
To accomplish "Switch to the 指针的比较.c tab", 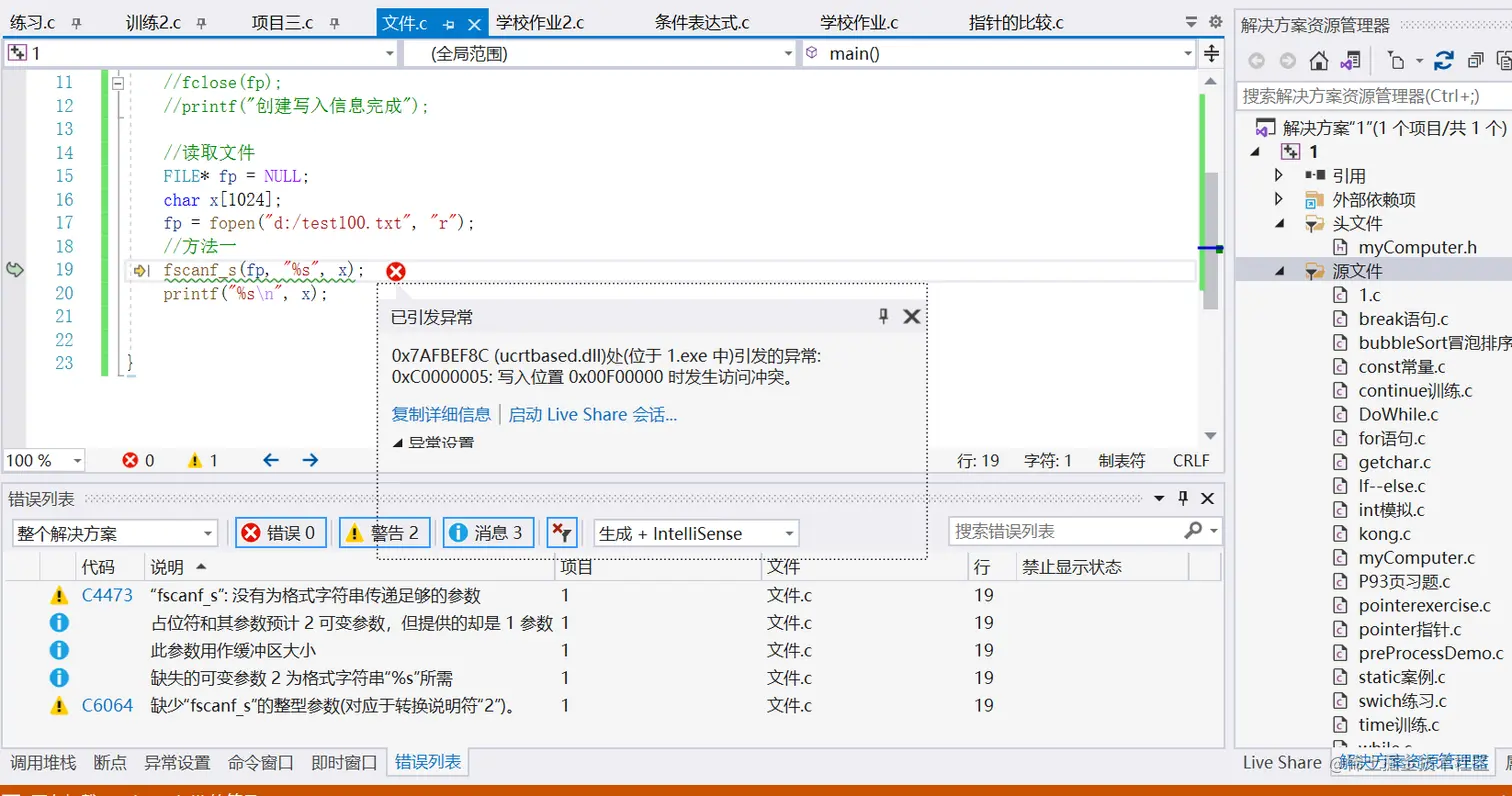I will click(x=1016, y=23).
